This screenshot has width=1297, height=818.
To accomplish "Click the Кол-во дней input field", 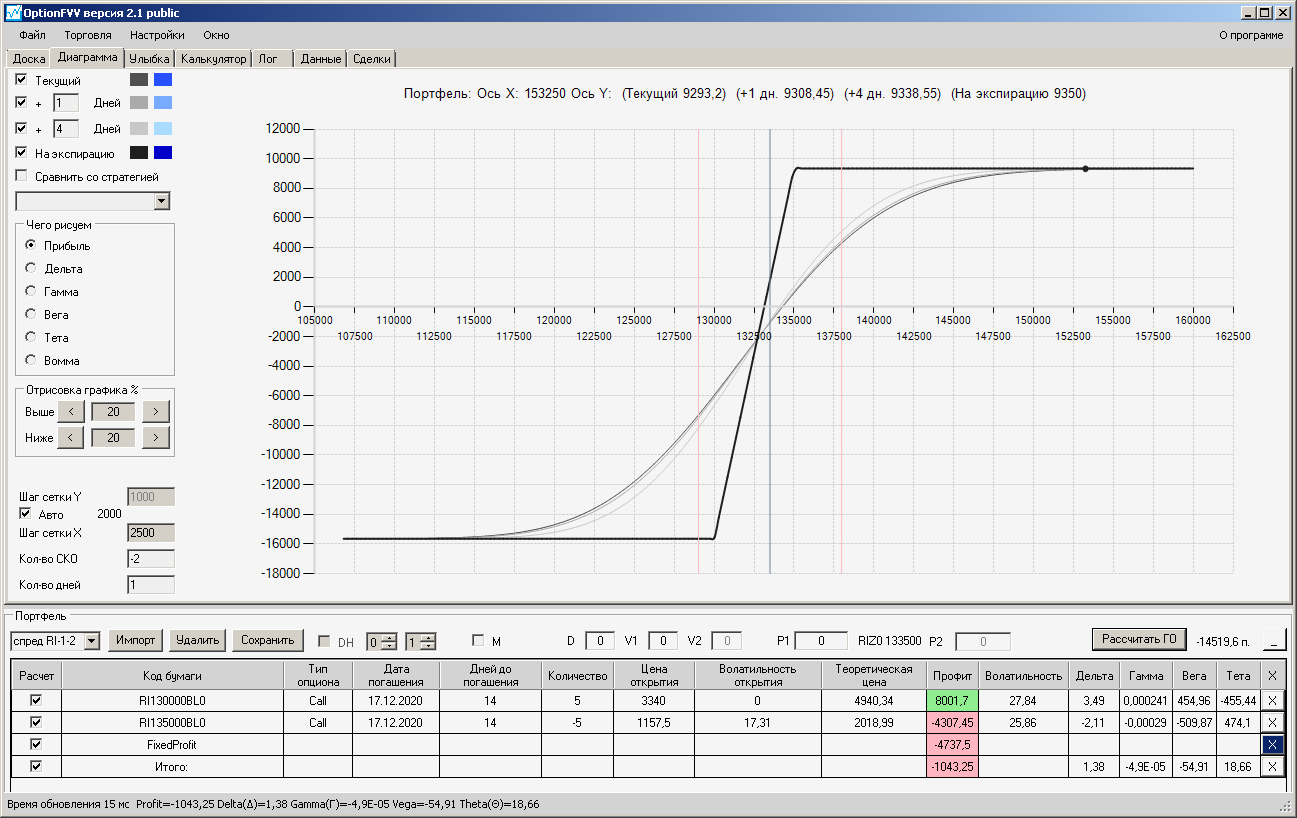I will coord(151,584).
